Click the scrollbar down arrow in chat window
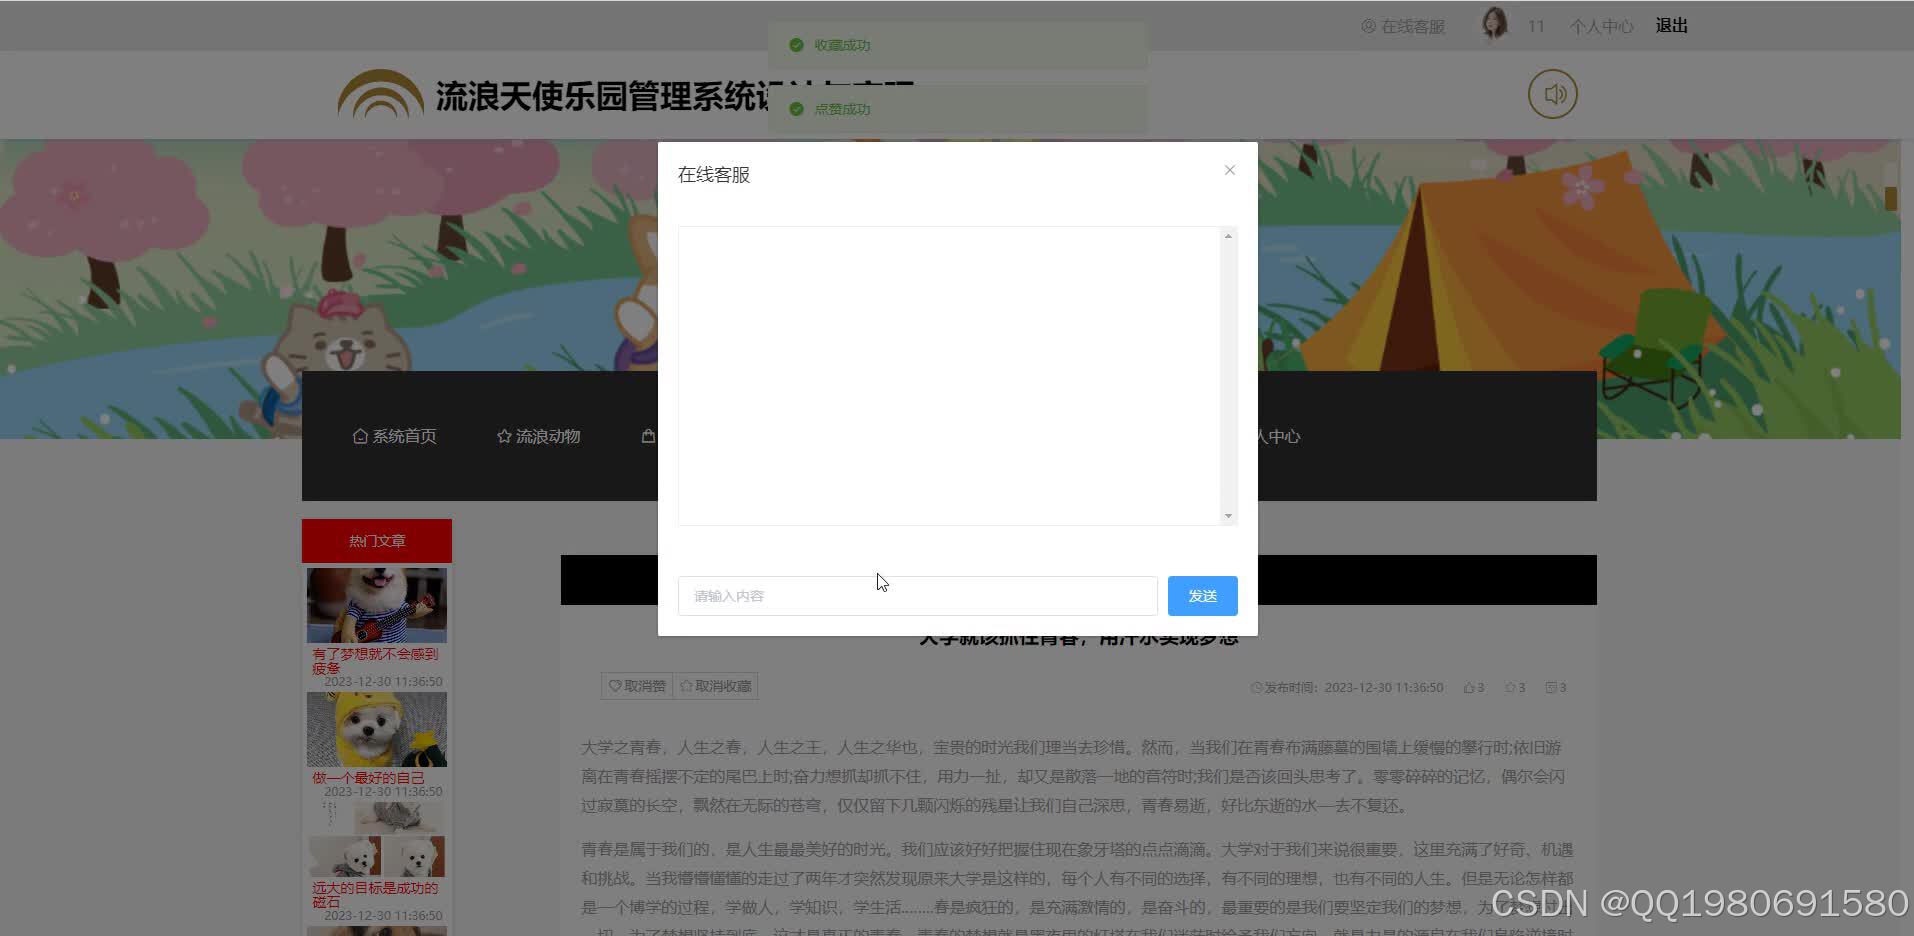The height and width of the screenshot is (936, 1914). [1228, 515]
